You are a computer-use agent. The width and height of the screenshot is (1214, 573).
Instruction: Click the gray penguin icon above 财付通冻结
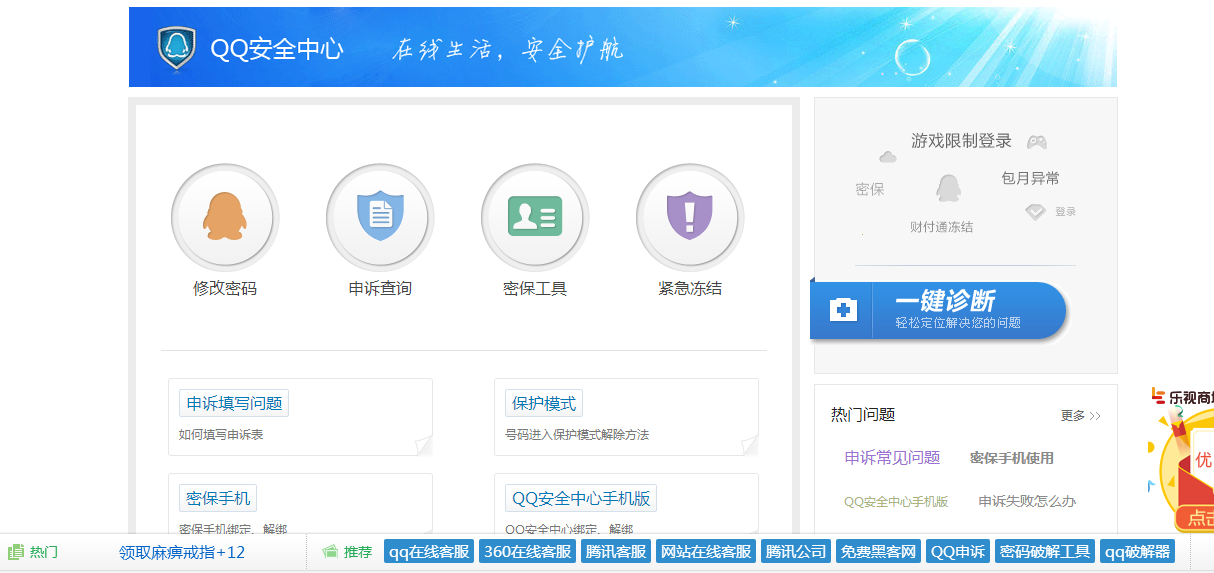948,188
